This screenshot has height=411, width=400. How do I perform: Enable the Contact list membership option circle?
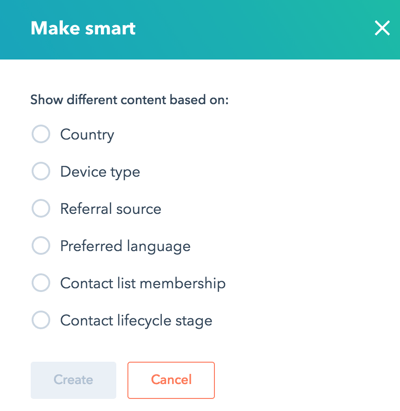(41, 283)
